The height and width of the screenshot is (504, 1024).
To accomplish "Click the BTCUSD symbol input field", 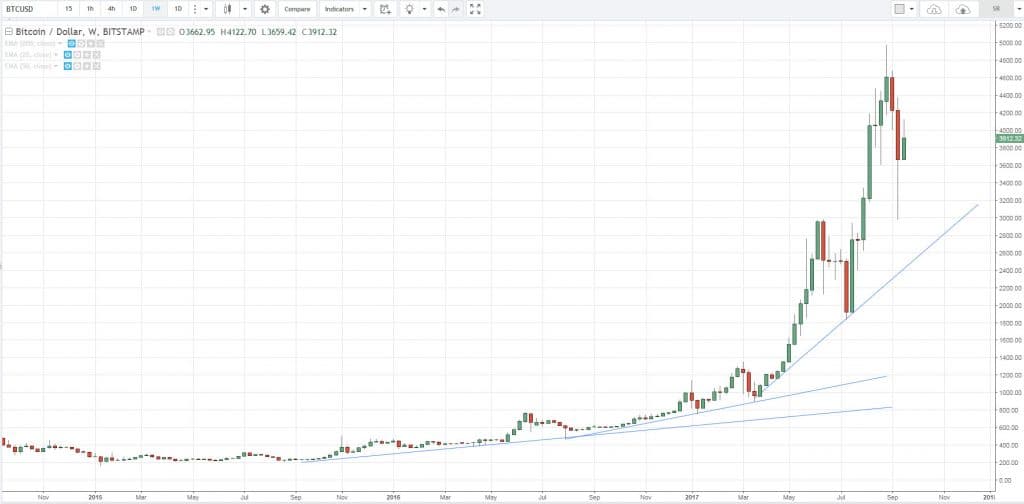I will pos(28,9).
